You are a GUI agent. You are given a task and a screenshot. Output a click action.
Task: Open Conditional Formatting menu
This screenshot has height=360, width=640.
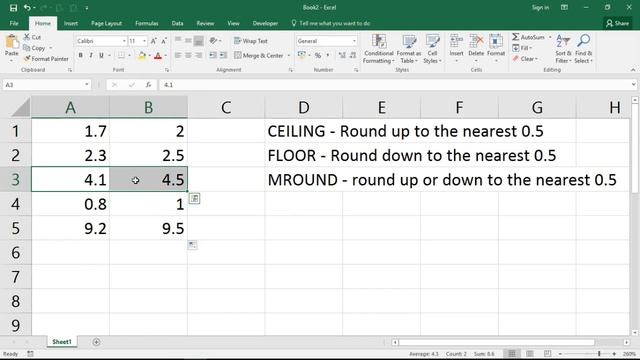(379, 49)
